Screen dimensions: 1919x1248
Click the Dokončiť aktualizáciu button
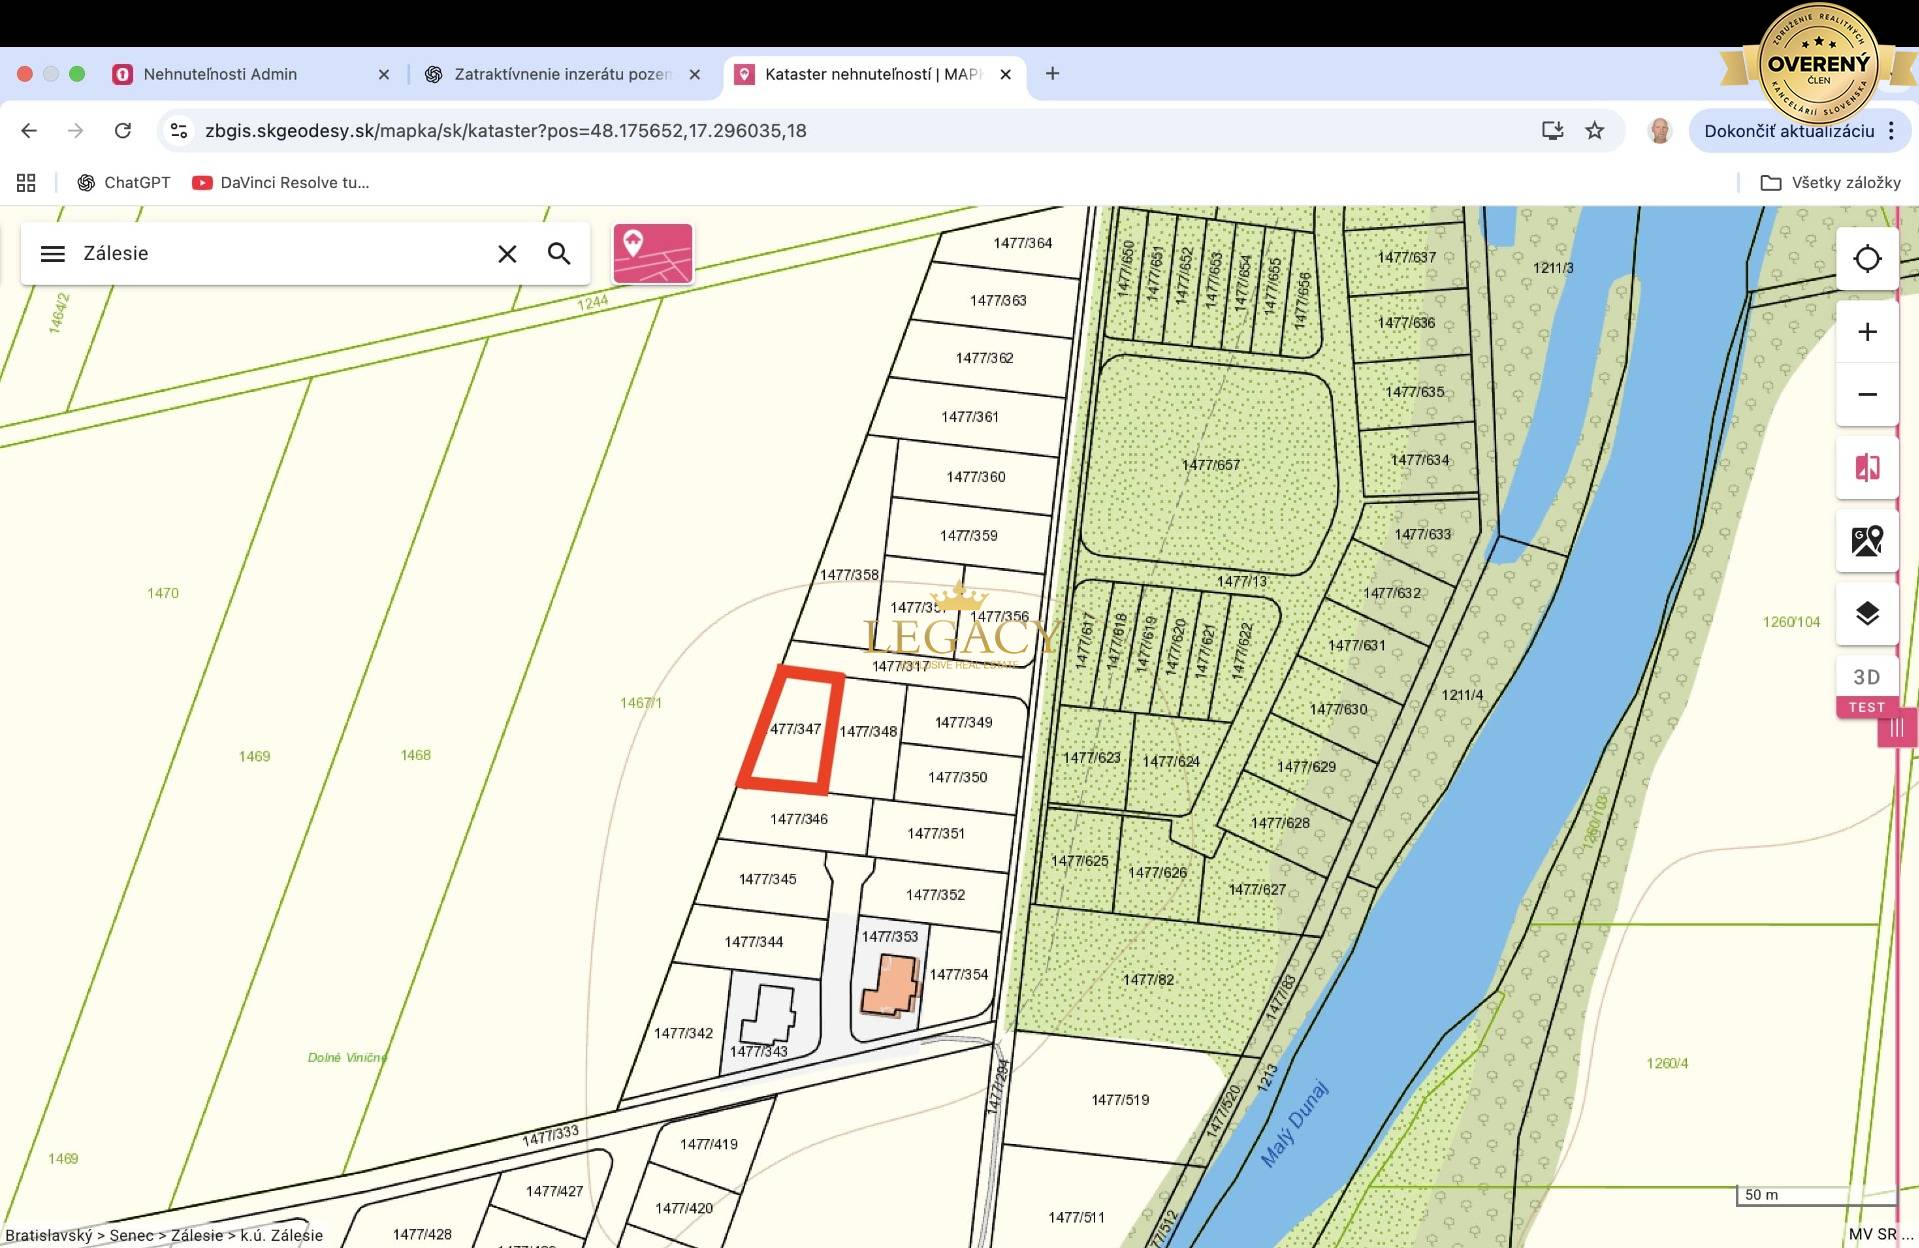pos(1788,131)
